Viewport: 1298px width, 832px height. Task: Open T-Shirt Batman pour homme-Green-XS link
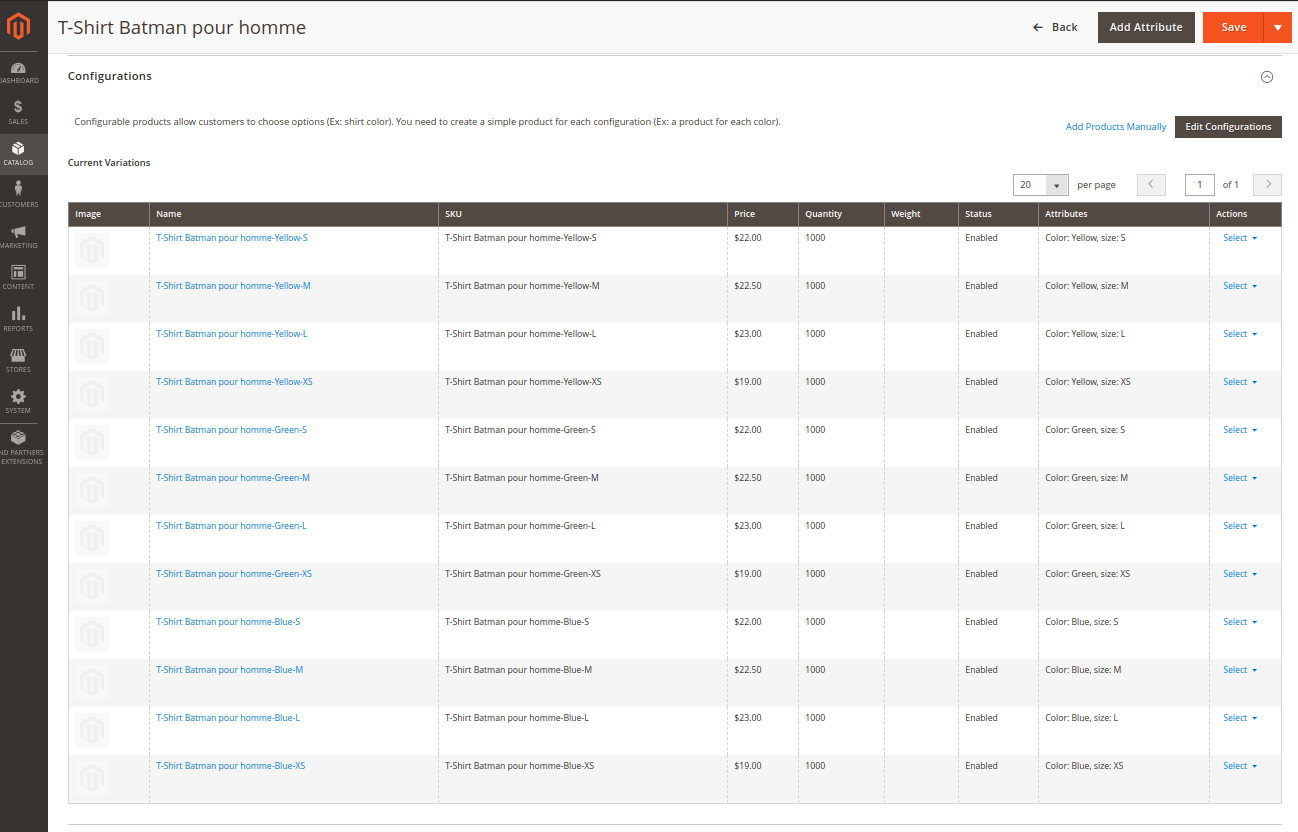pos(234,574)
